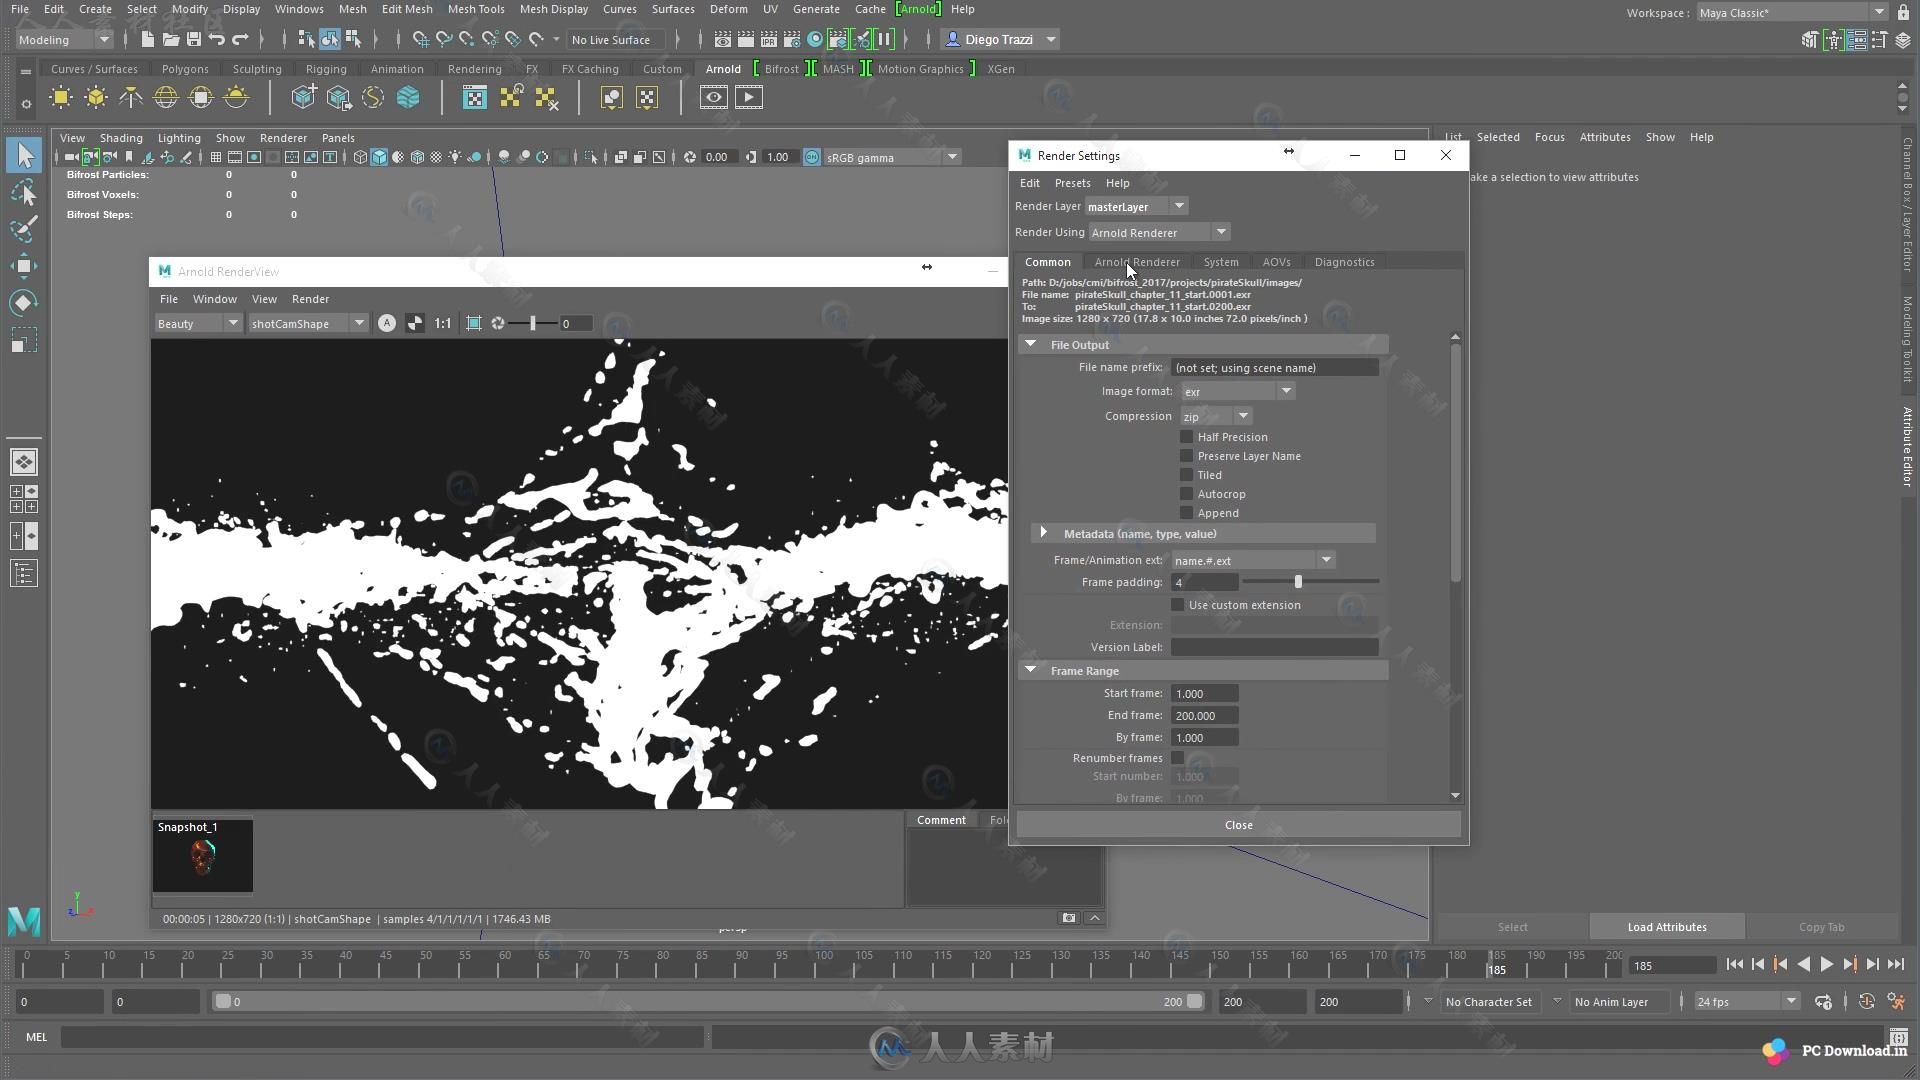Image resolution: width=1920 pixels, height=1080 pixels.
Task: Click the Arnold Renderer tab
Action: pos(1137,261)
